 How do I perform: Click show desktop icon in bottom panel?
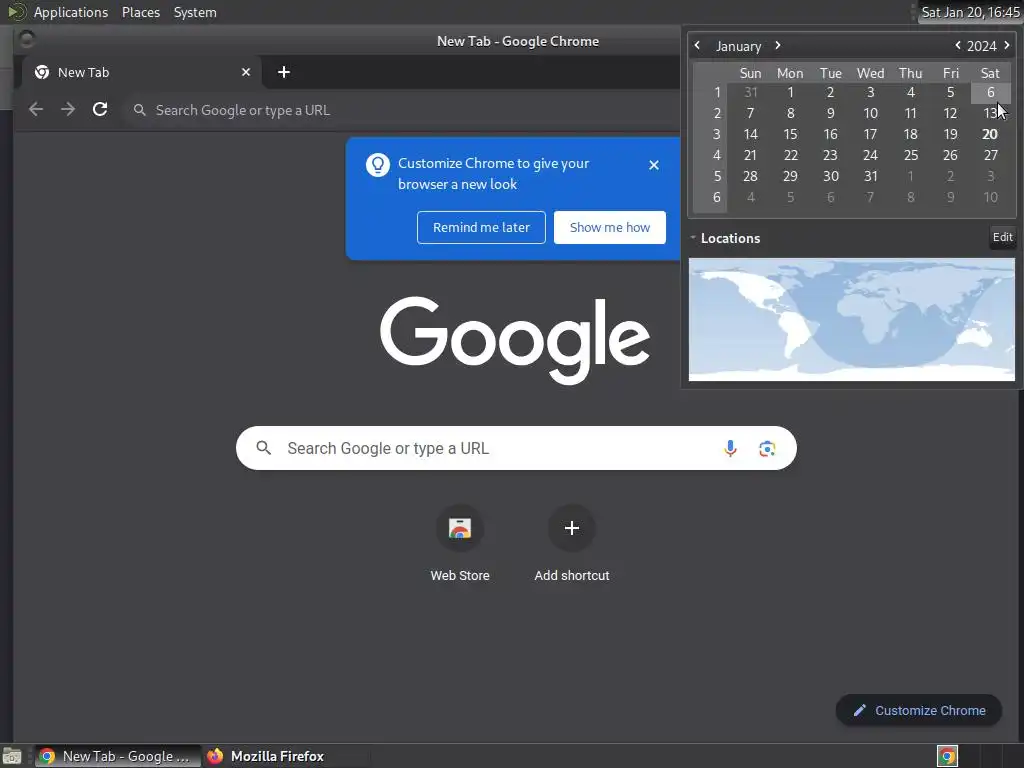pos(12,756)
